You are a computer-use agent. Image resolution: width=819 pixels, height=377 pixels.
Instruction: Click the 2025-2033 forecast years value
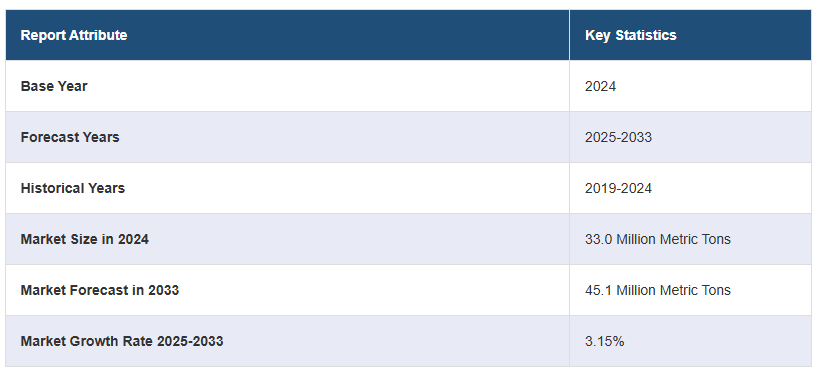pyautogui.click(x=618, y=137)
